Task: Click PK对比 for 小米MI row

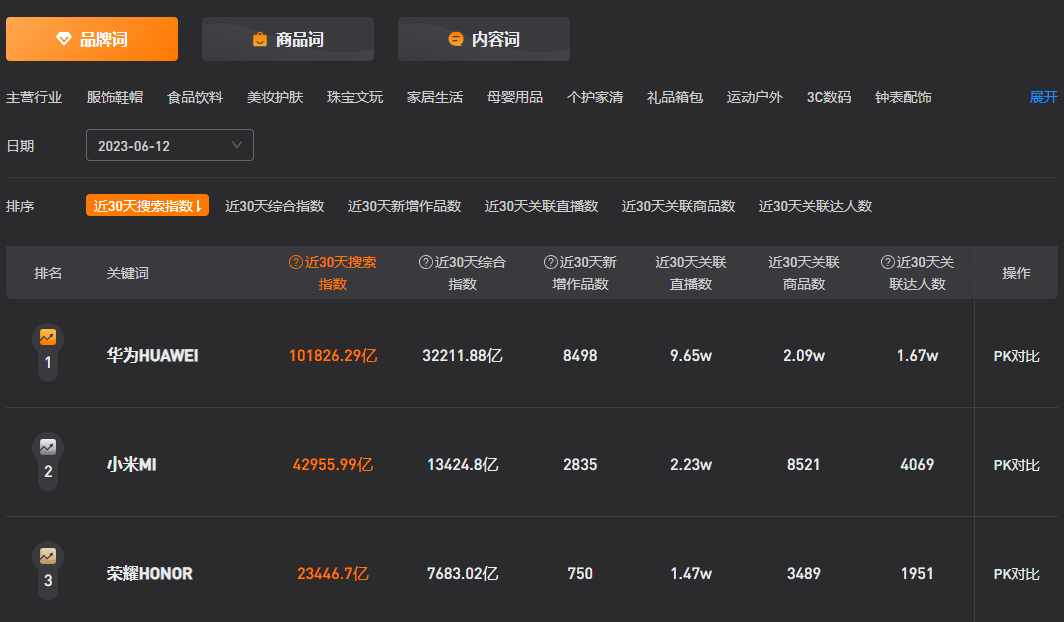Action: (x=1016, y=465)
